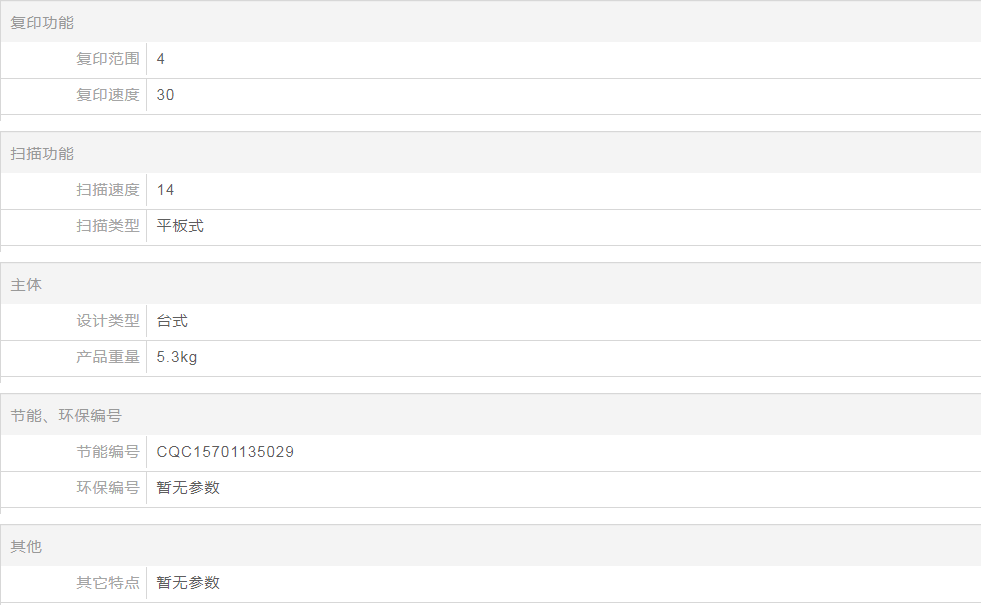Select the 复印范围 row label
The width and height of the screenshot is (981, 605).
[x=108, y=59]
